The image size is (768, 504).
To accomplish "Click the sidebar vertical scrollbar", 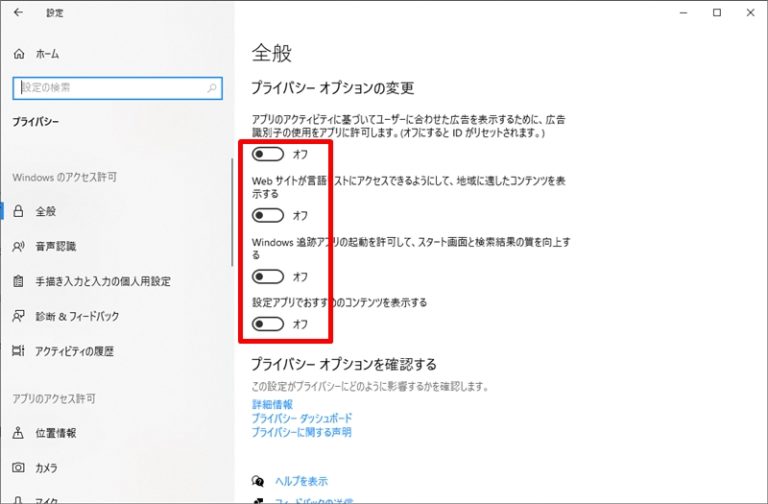I will pos(232,212).
